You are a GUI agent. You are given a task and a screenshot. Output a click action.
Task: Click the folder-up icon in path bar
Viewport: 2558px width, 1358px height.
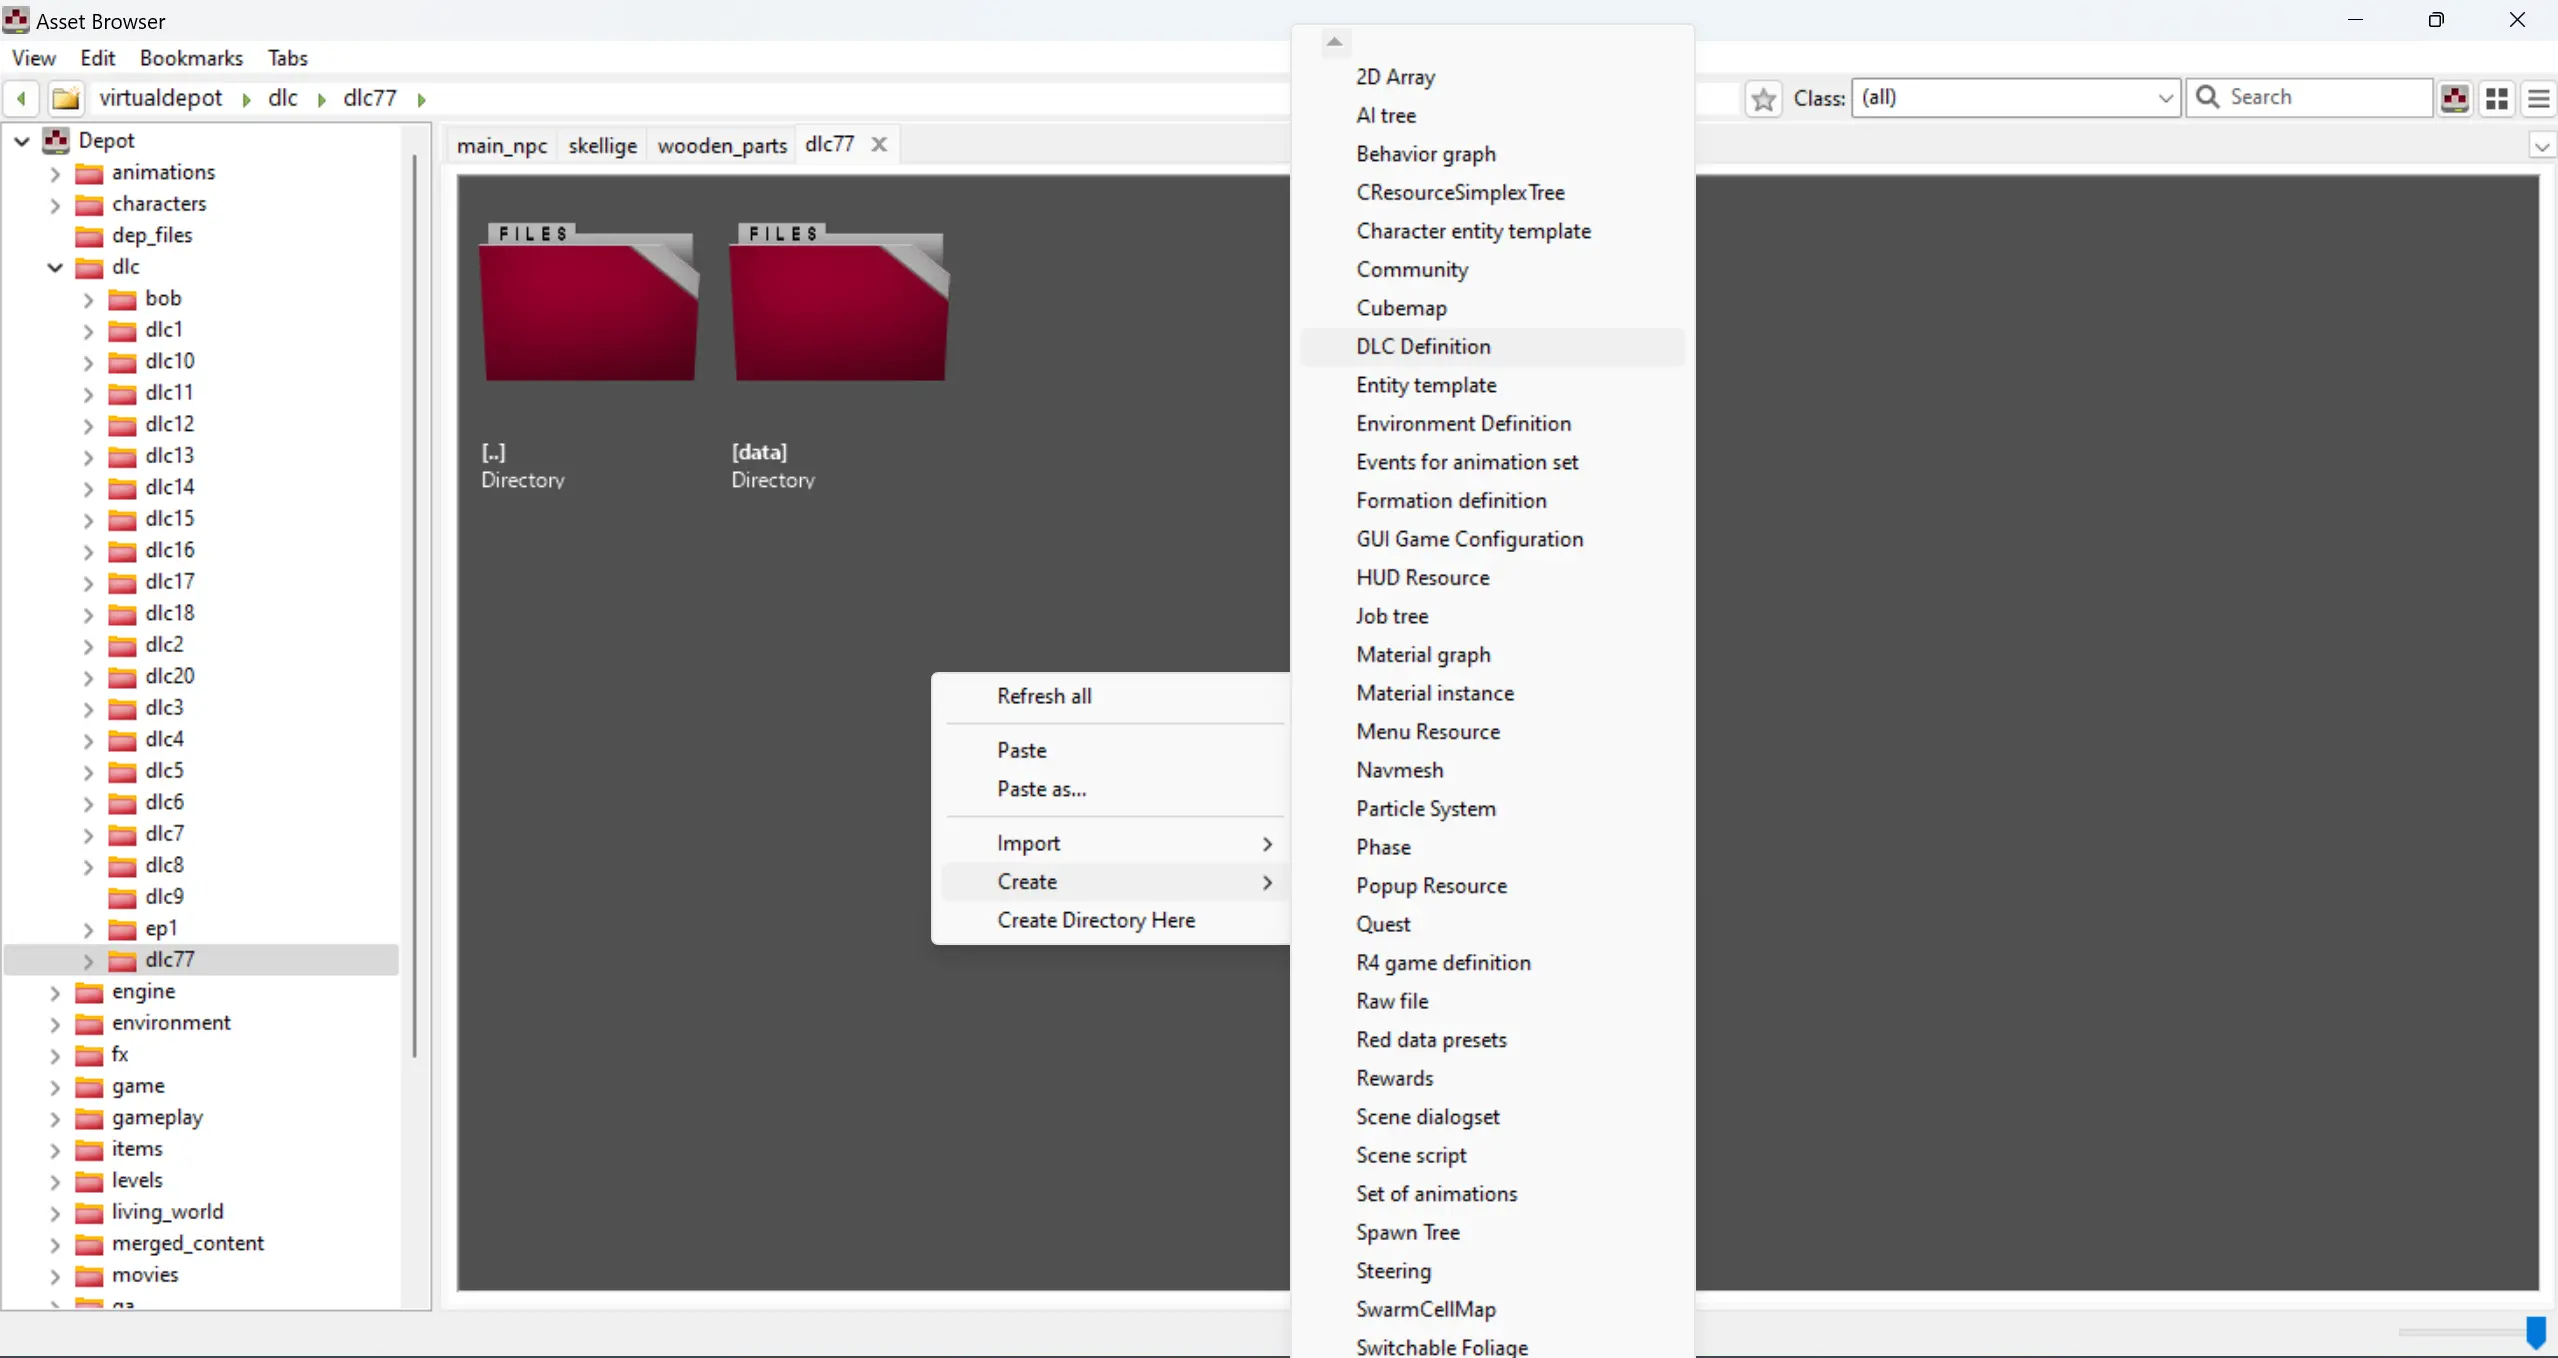[x=66, y=98]
